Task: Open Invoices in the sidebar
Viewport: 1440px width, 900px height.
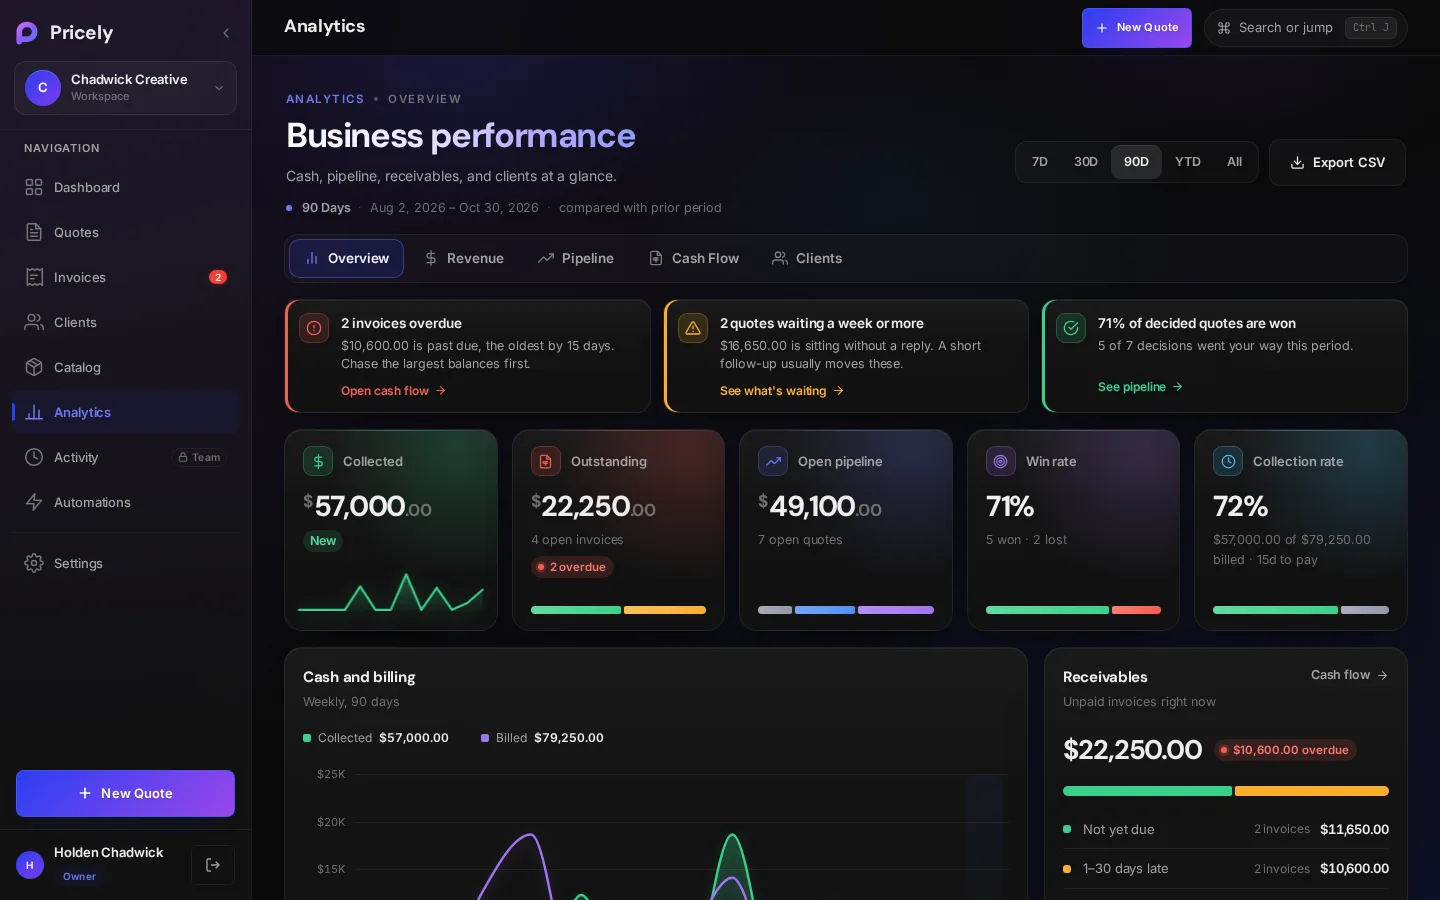Action: click(125, 277)
